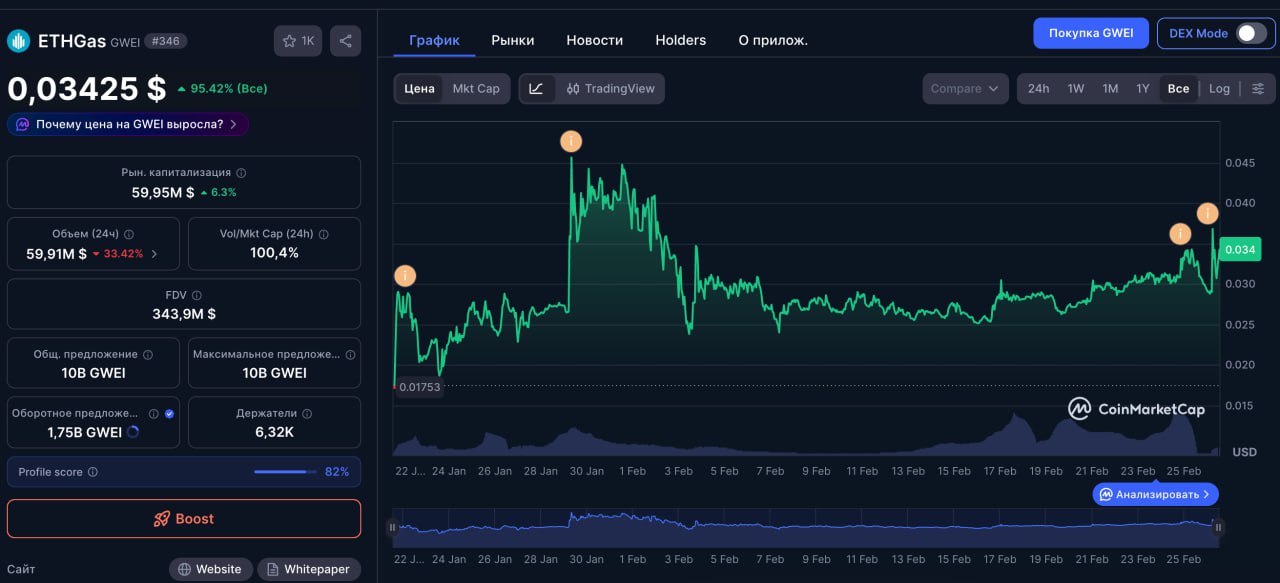Click info icon beside Держатели

point(307,413)
